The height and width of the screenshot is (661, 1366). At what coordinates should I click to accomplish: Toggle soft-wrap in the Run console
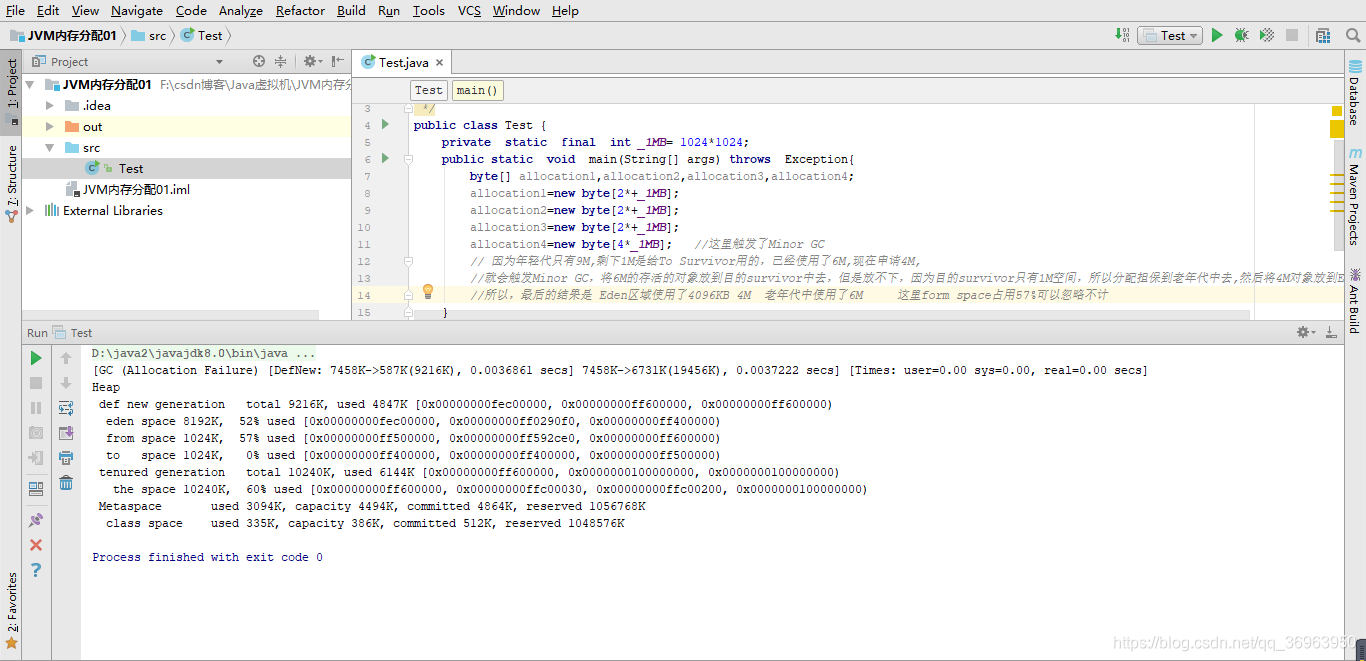66,408
